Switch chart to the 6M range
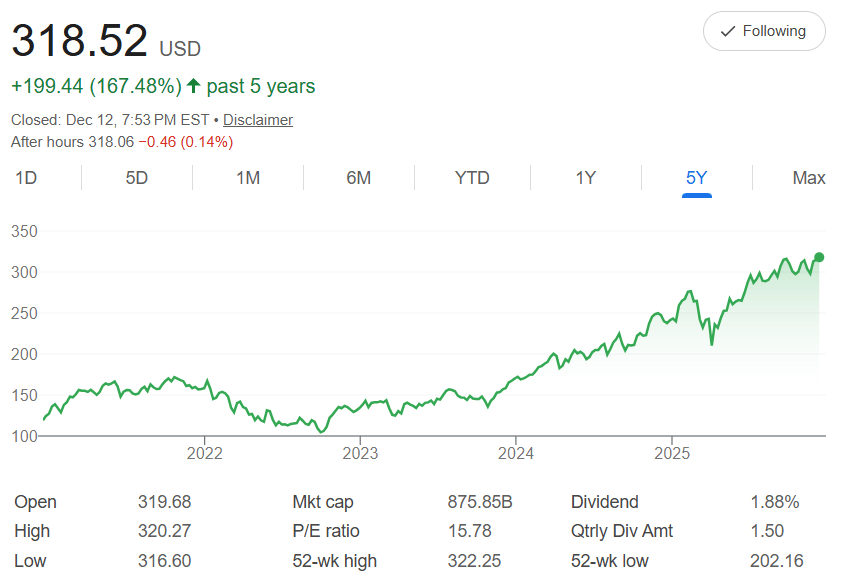843x580 pixels. pos(359,178)
